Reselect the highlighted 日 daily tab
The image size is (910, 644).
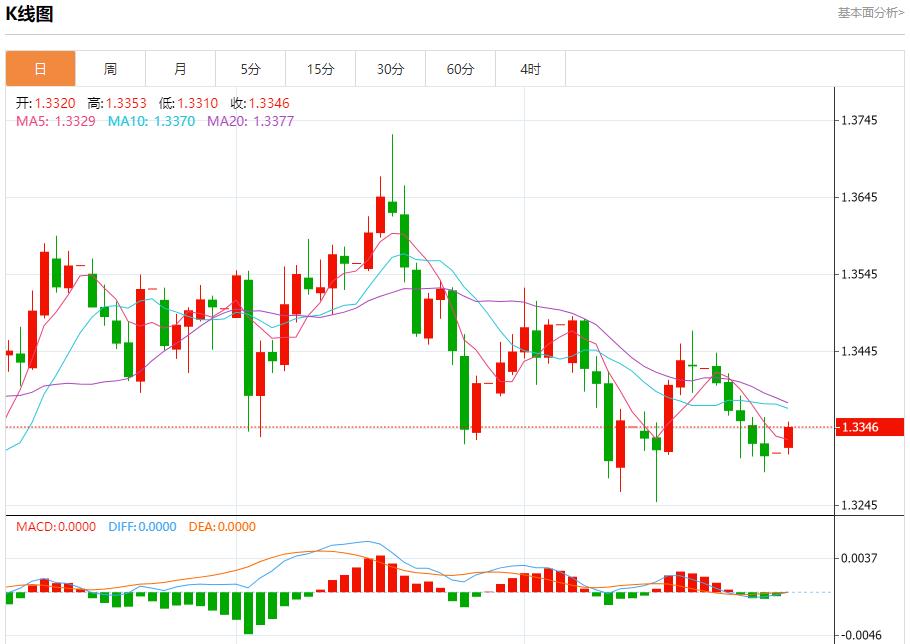(40, 68)
